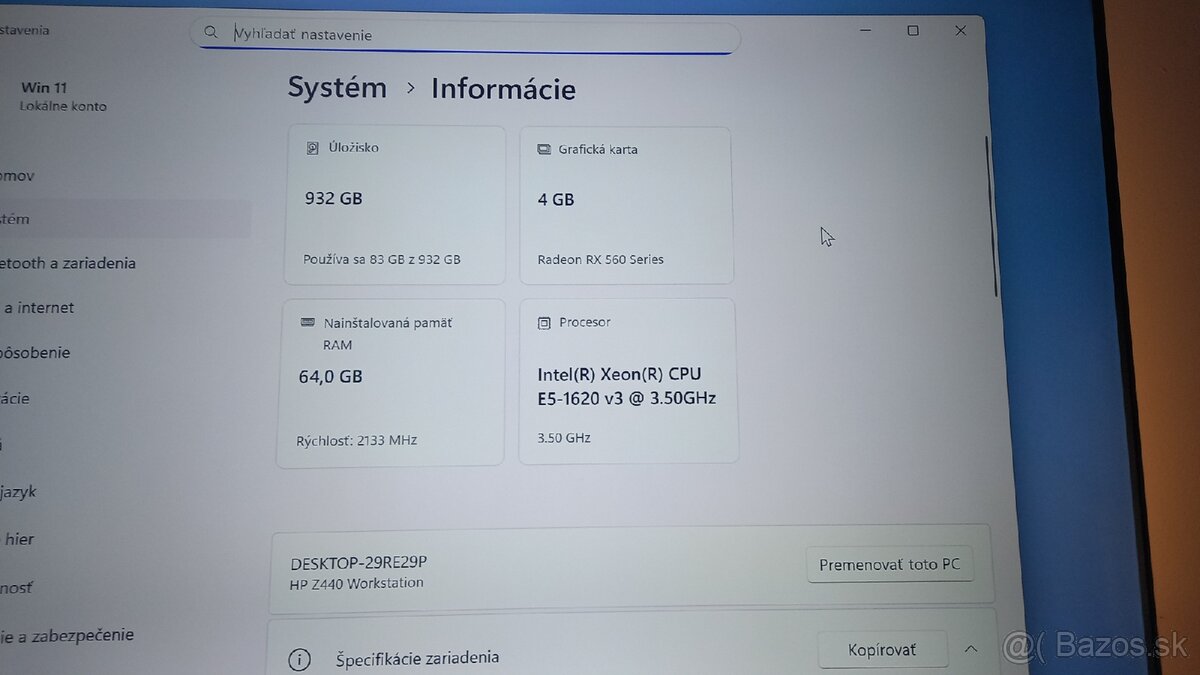Click inside the Vyhľadať nastavenie search field
1200x675 pixels.
pyautogui.click(x=450, y=34)
